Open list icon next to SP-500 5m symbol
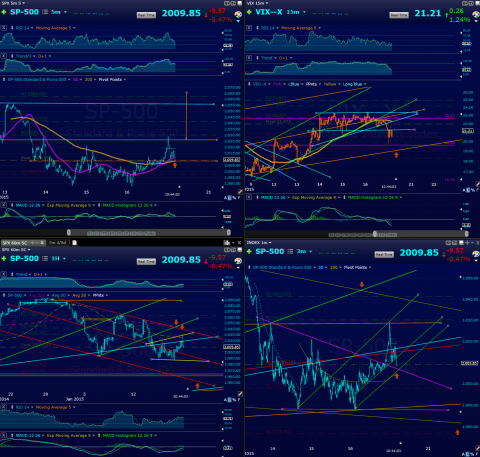The width and height of the screenshot is (480, 457). click(45, 12)
